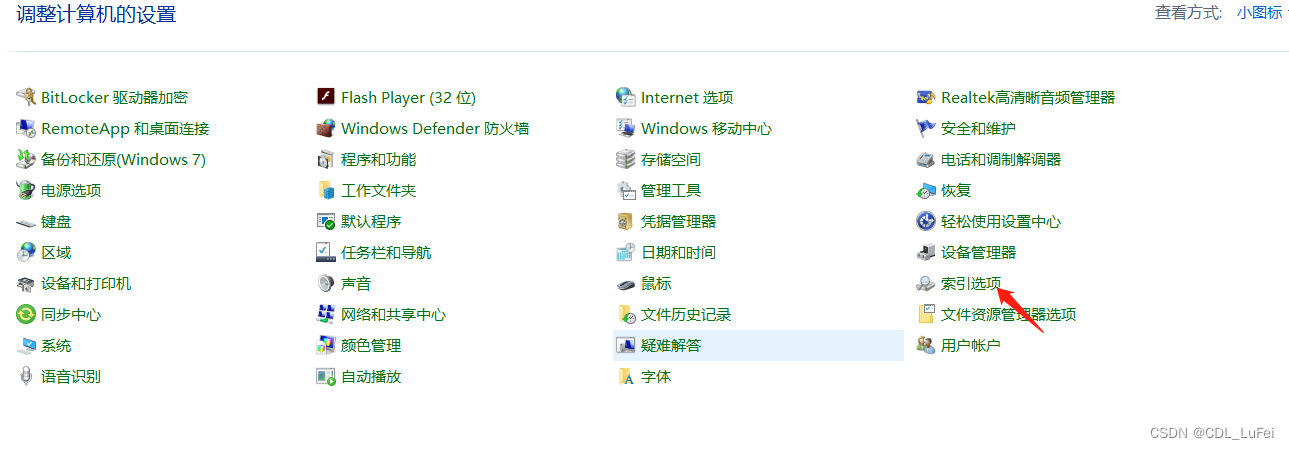Image resolution: width=1289 pixels, height=449 pixels.
Task: Click the 电源选项 battery icon
Action: 26,190
